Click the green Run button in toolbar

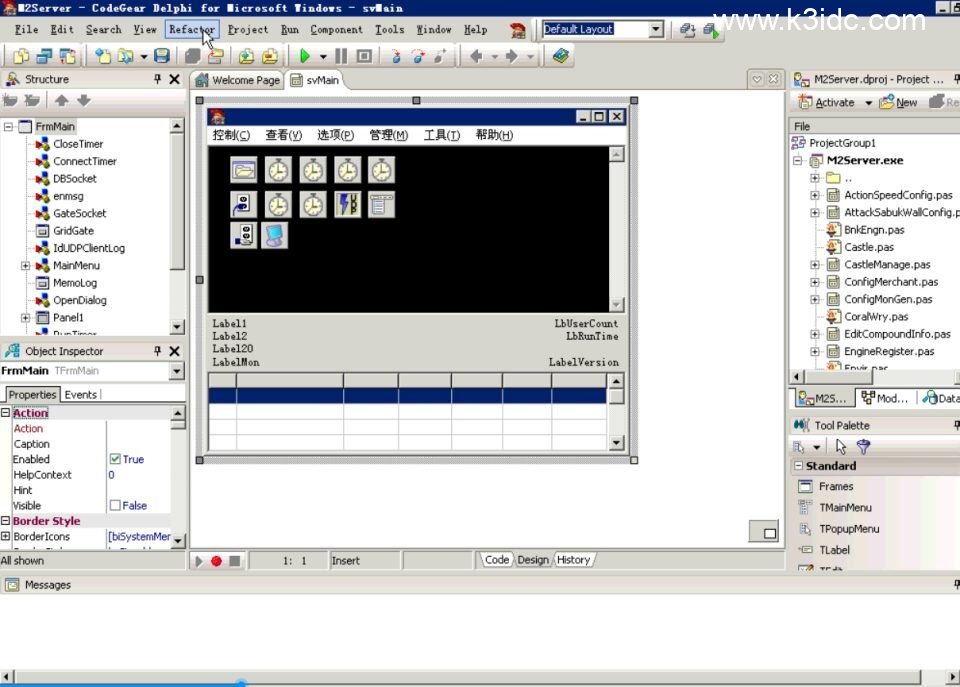305,57
